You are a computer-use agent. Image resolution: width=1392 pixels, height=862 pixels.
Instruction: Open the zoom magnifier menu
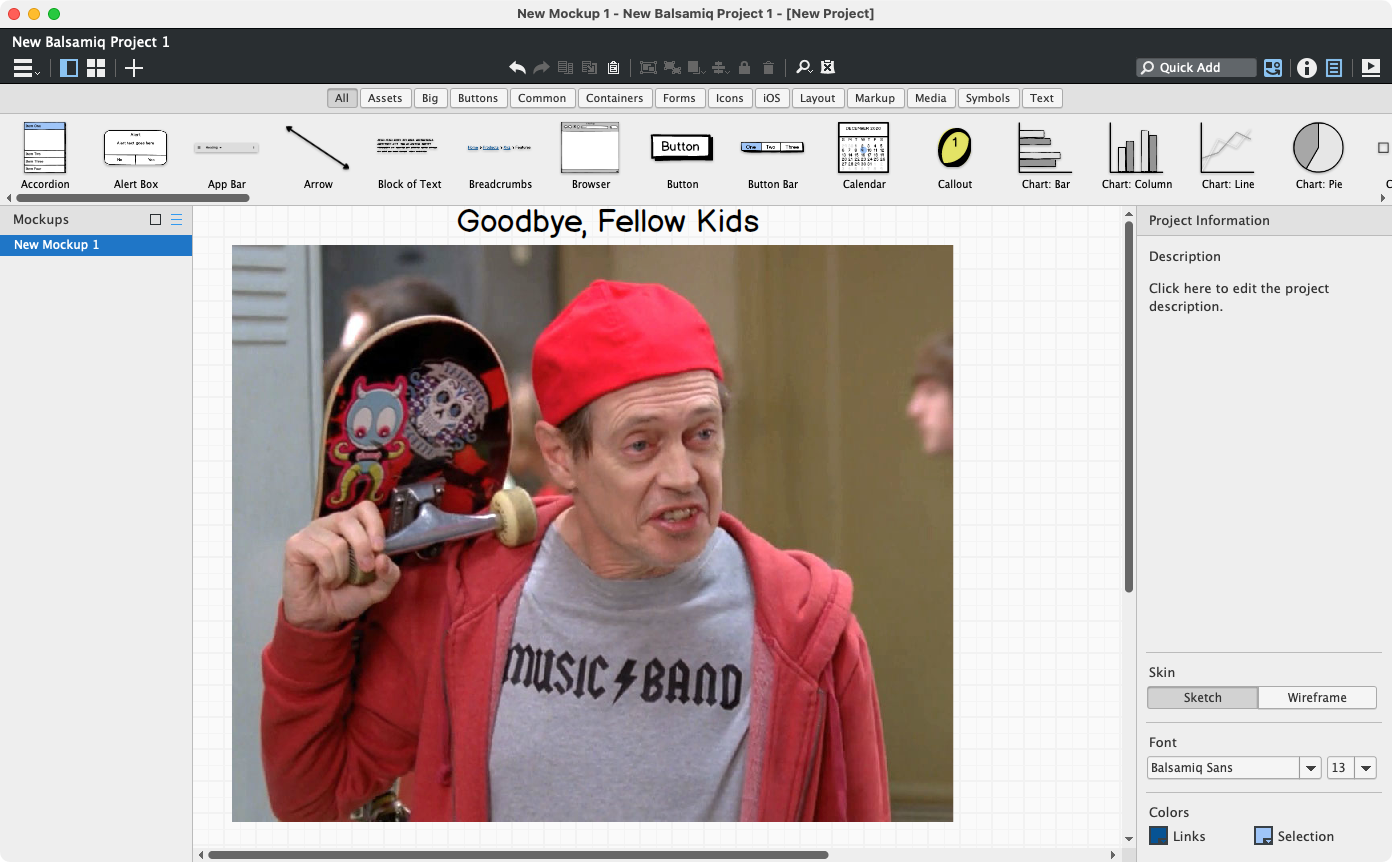804,68
